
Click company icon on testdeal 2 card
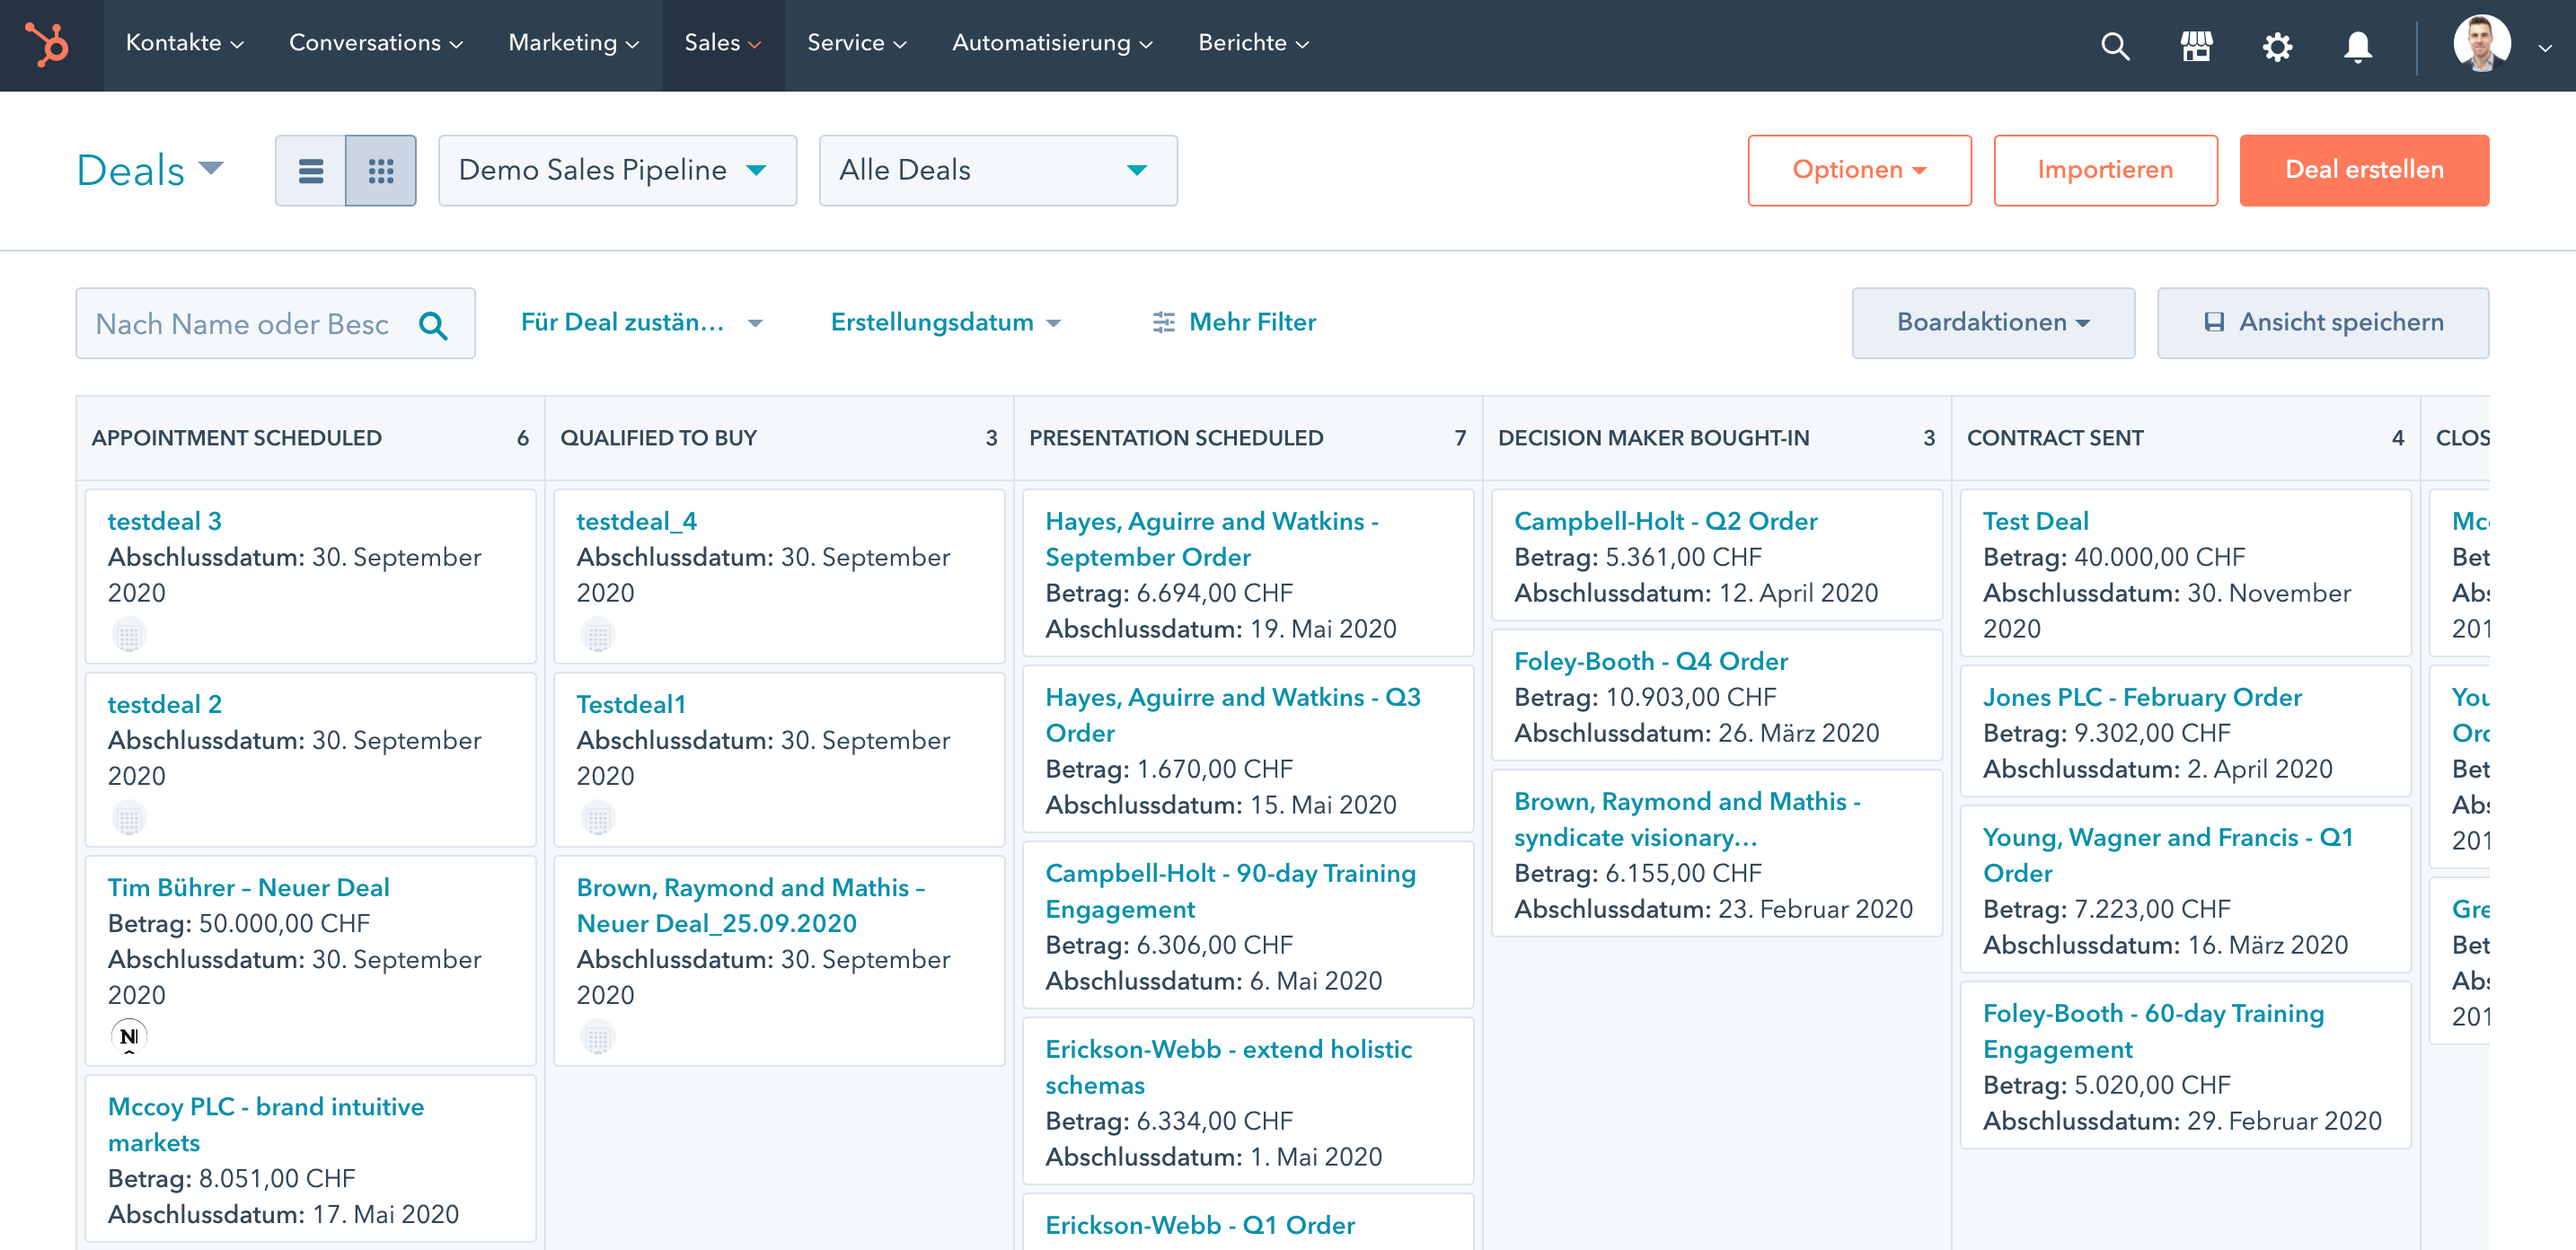(x=129, y=819)
